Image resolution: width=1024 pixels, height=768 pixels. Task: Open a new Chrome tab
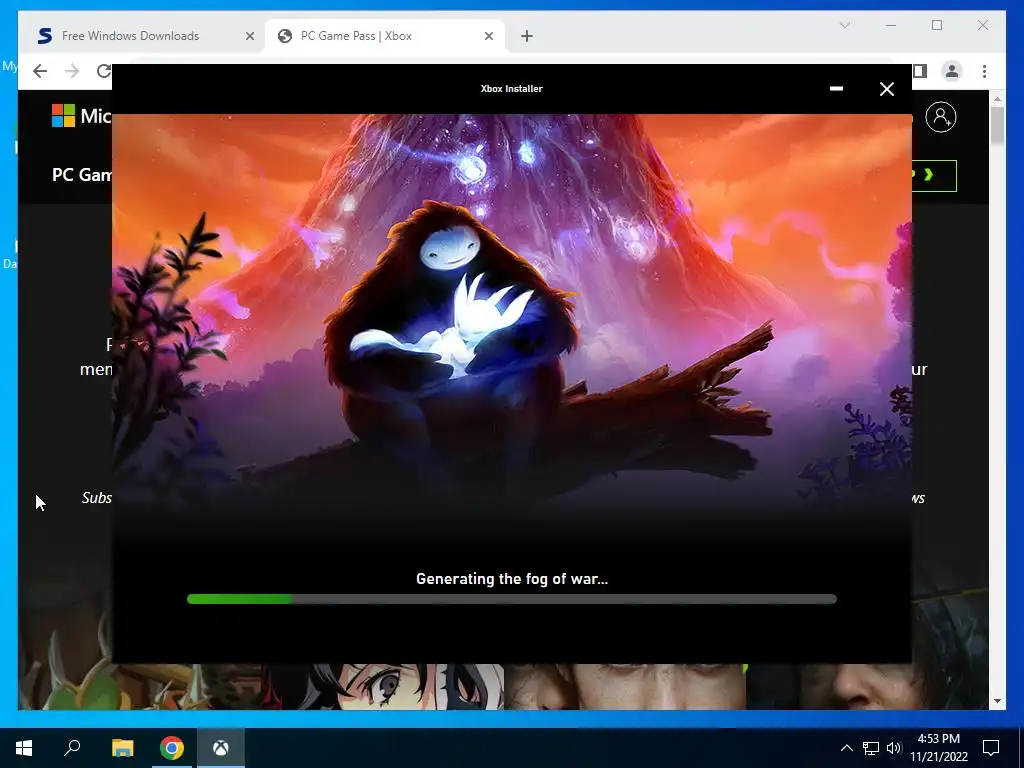[527, 36]
